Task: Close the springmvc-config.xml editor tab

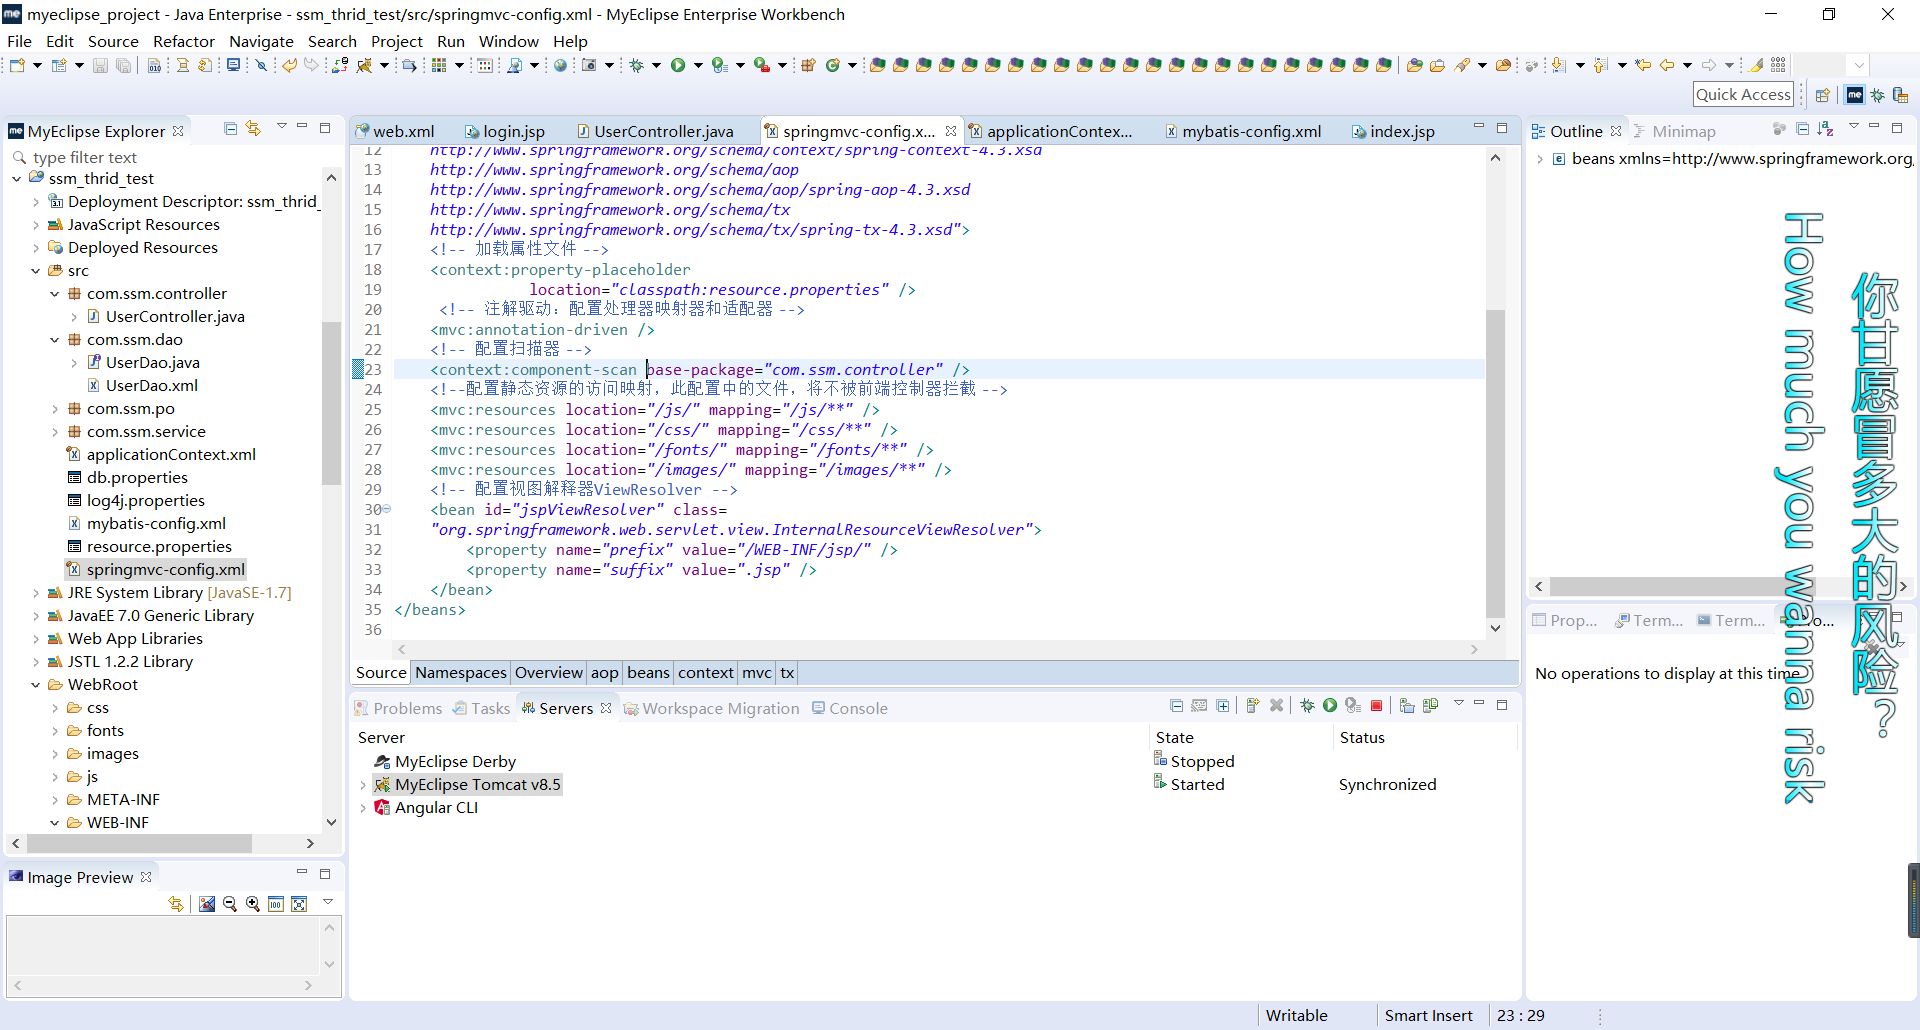Action: tap(951, 131)
